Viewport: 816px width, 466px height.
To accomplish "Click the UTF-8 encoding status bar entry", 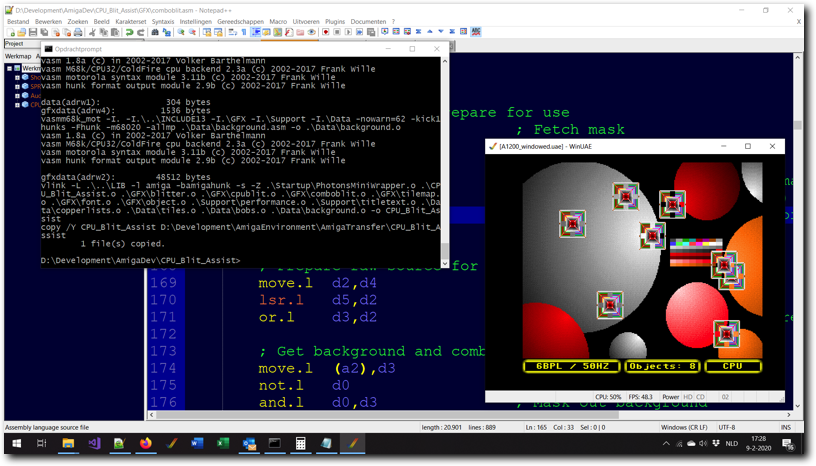I will coord(726,427).
